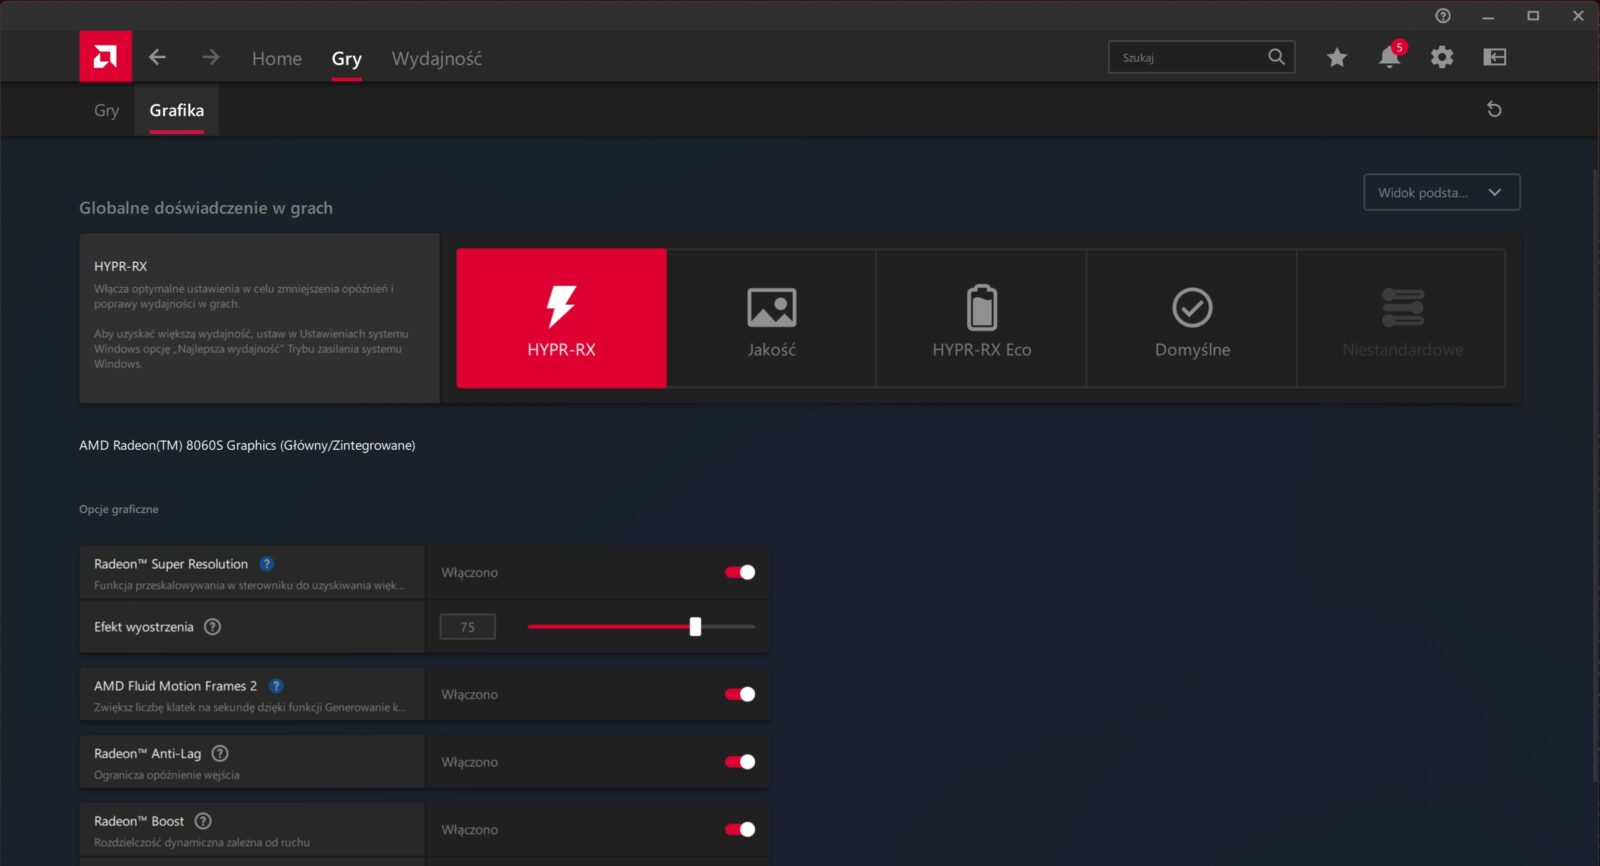1600x866 pixels.
Task: Turn off AMD Fluid Motion Frames 2
Action: click(x=740, y=694)
